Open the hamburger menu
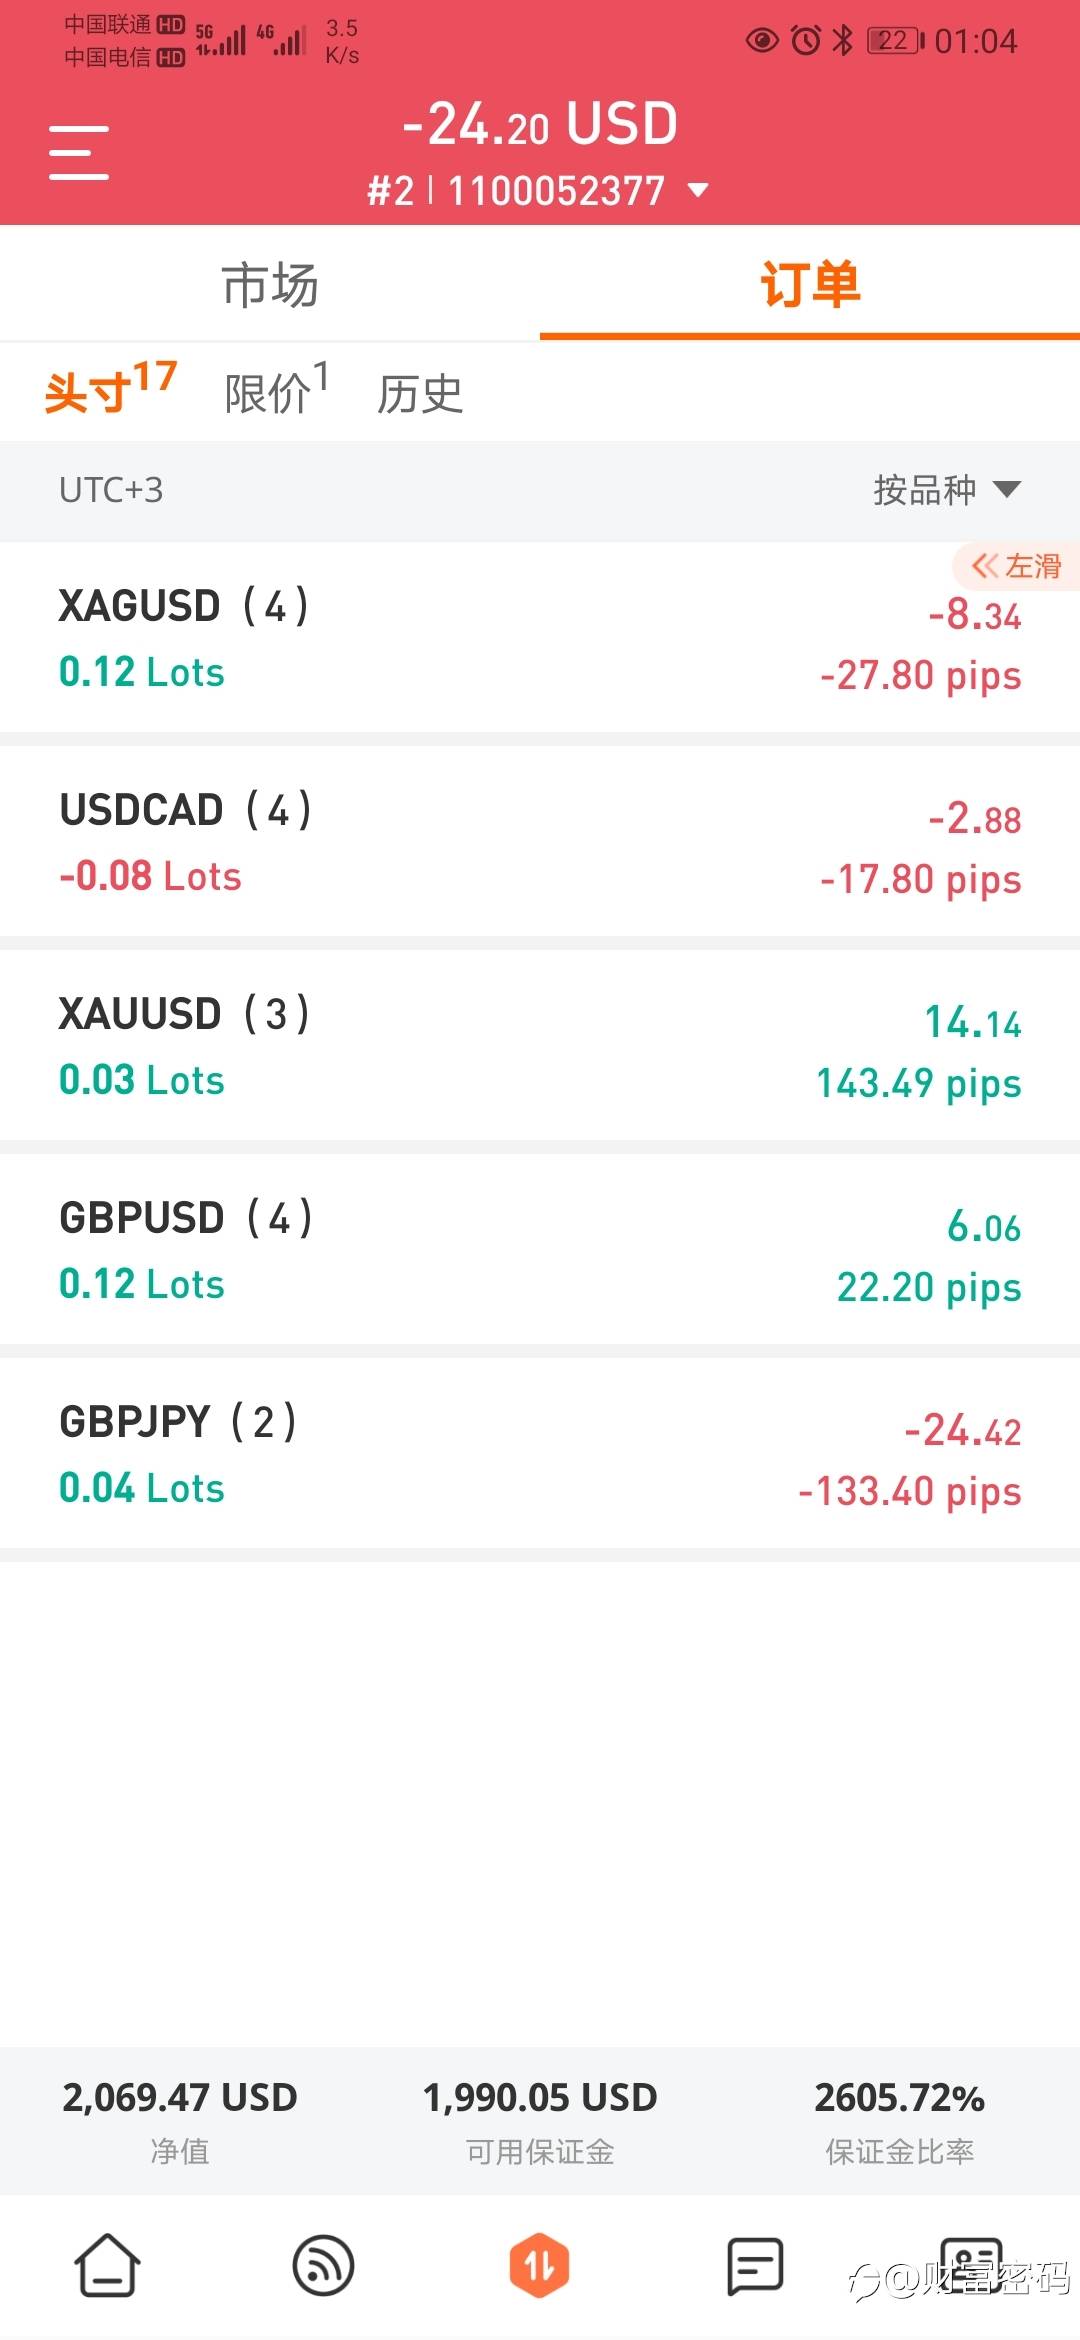The height and width of the screenshot is (2340, 1080). 79,153
